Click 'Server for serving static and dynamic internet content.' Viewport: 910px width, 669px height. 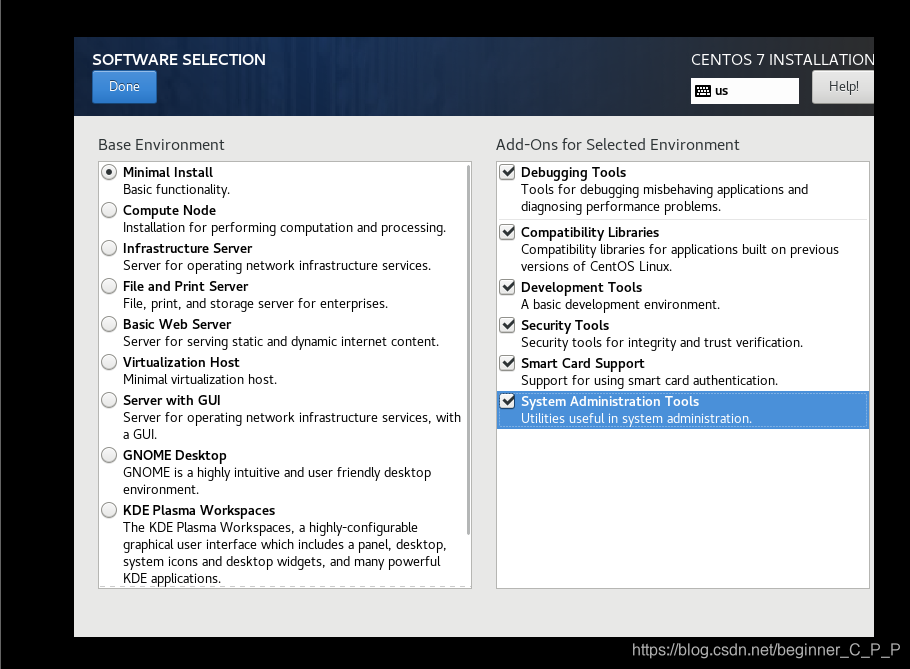(x=281, y=341)
